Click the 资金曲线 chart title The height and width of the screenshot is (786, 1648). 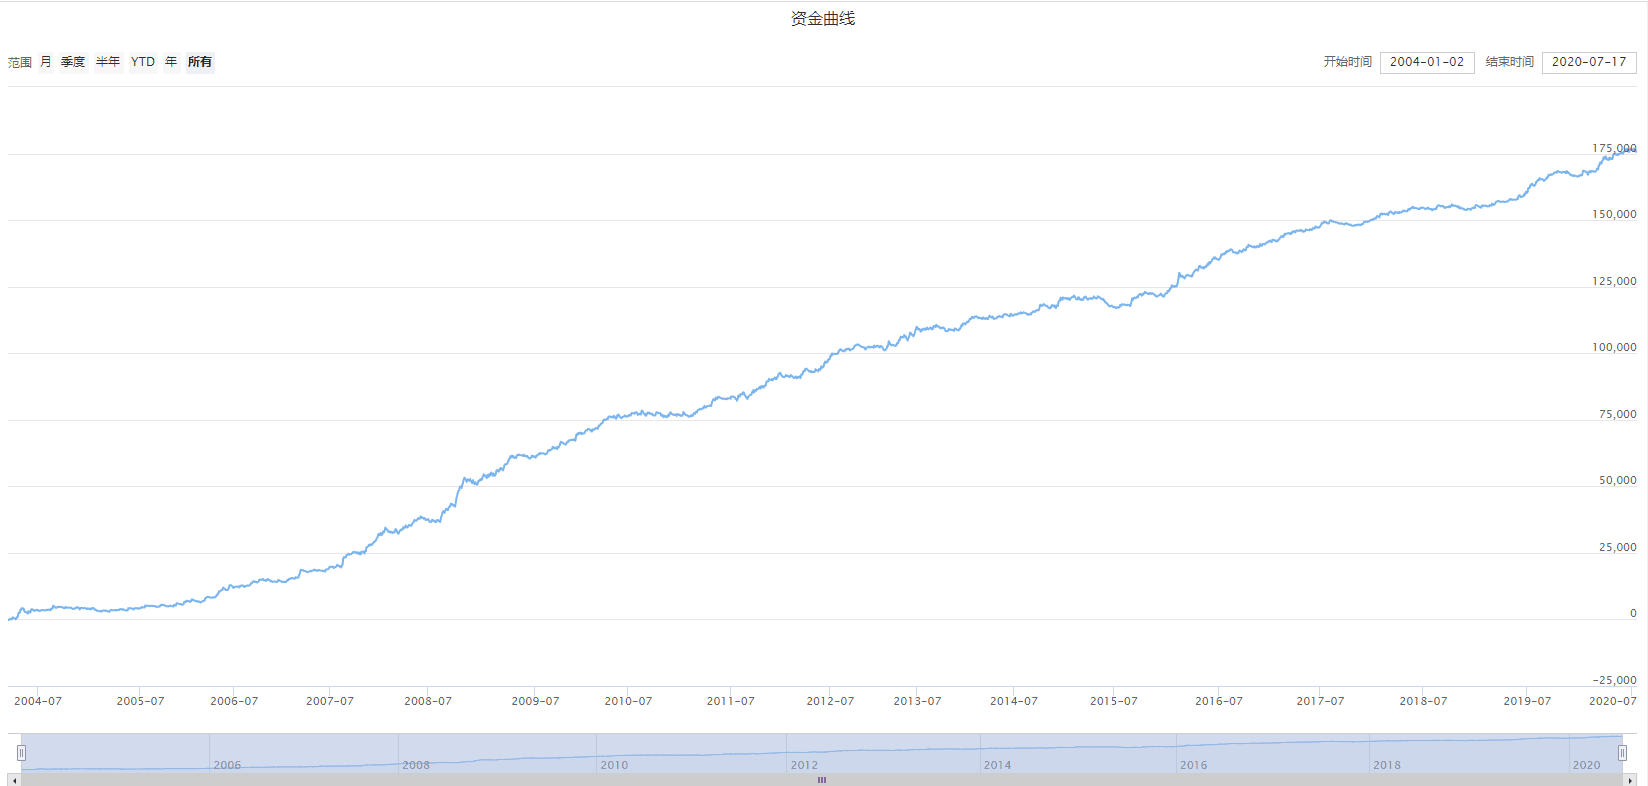(x=823, y=18)
